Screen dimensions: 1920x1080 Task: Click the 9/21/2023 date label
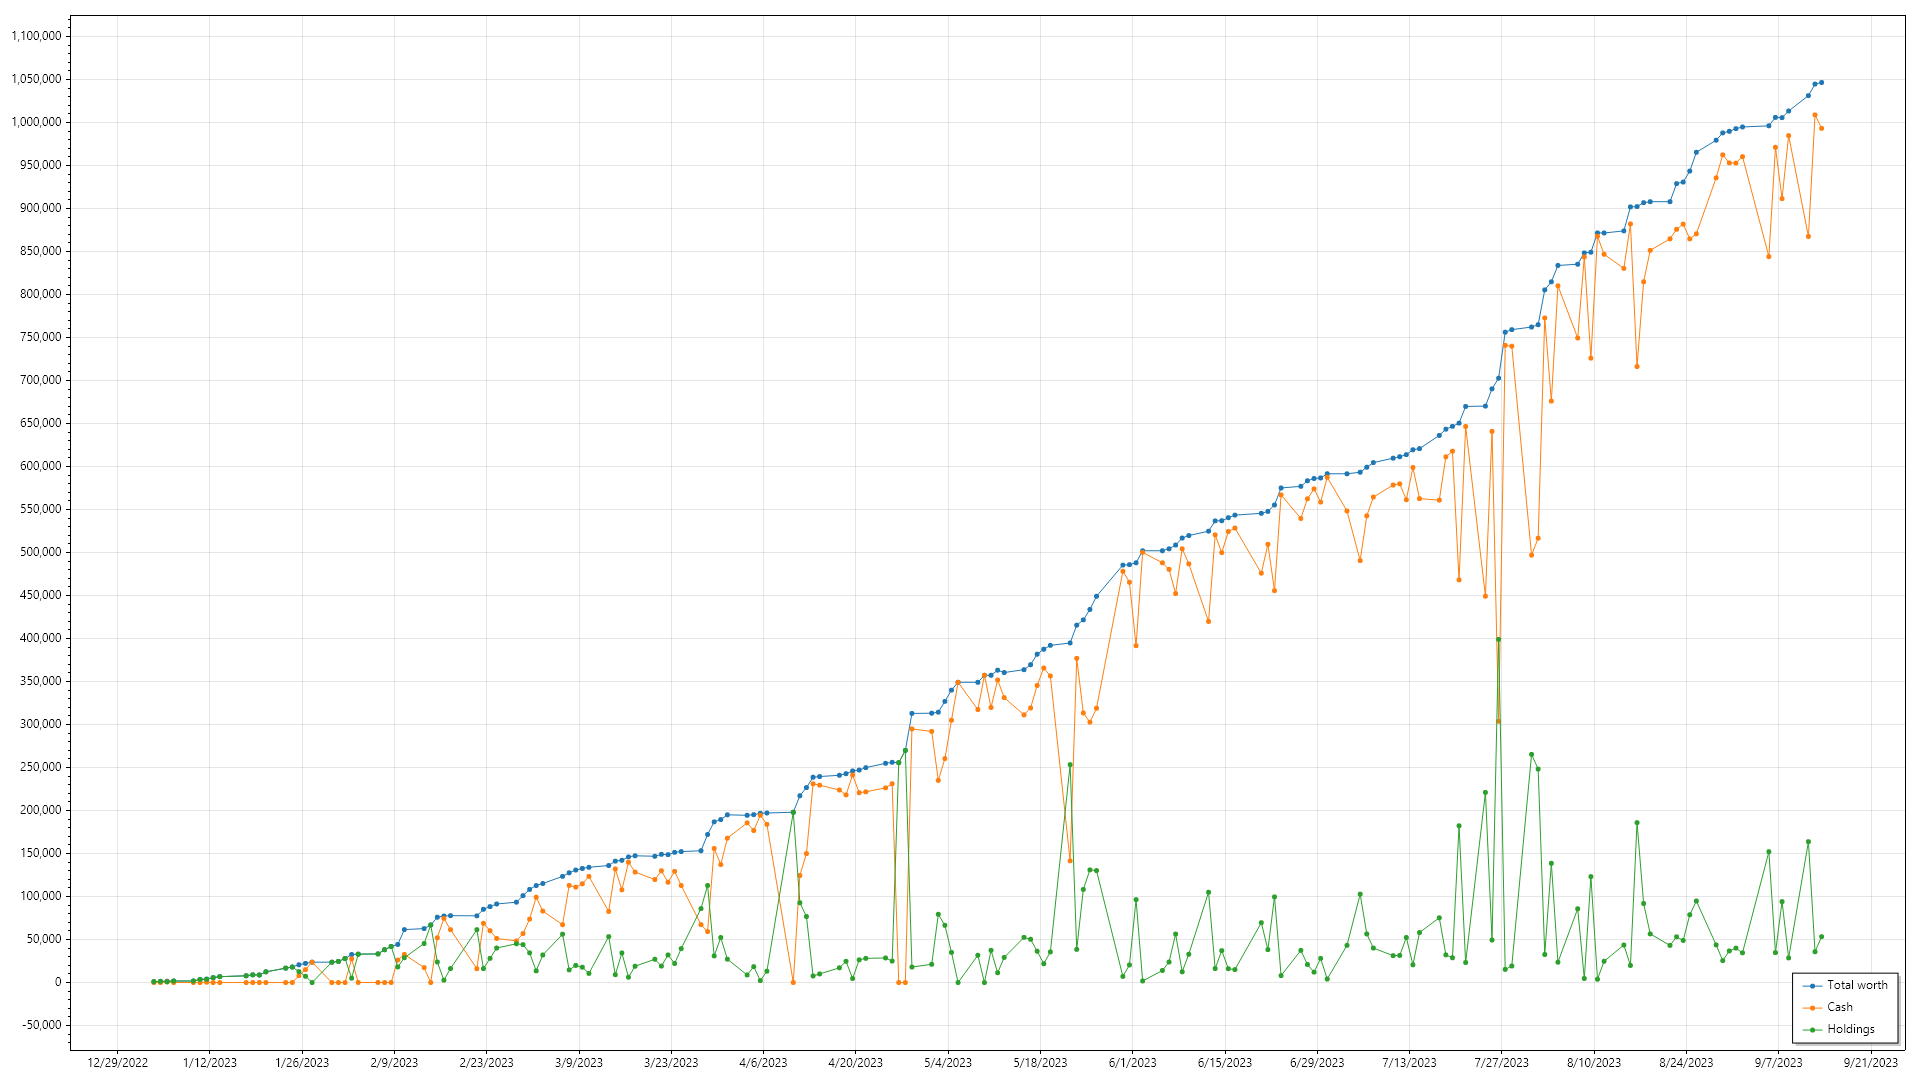[x=1870, y=1063]
